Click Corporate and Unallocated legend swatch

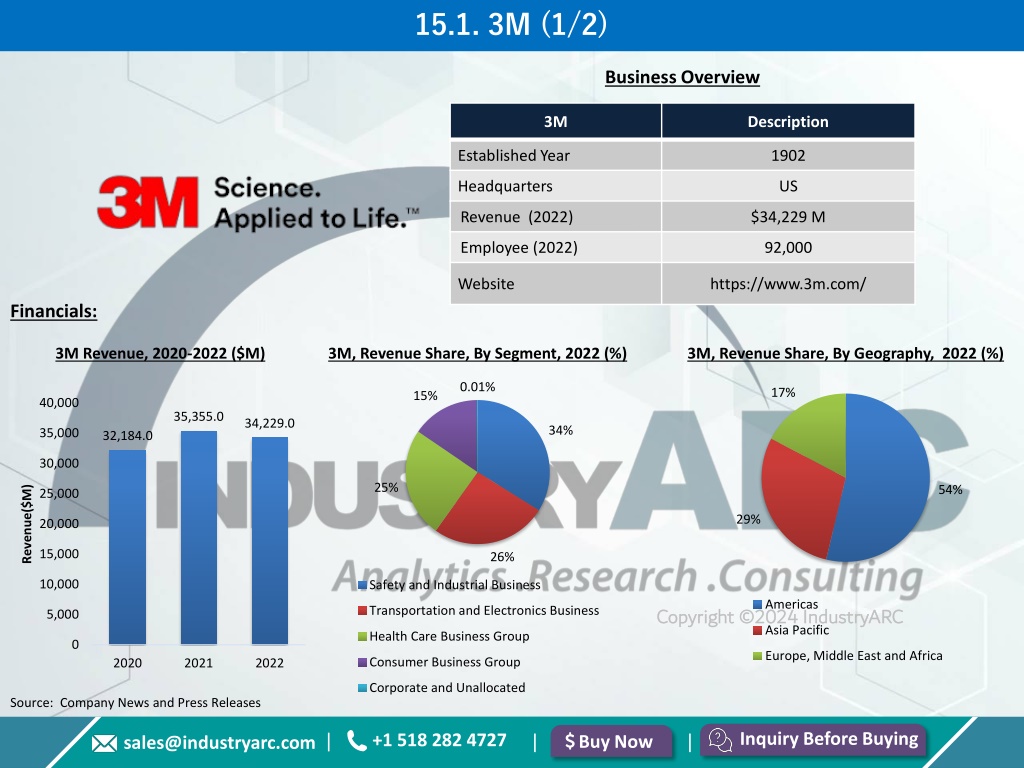[362, 688]
